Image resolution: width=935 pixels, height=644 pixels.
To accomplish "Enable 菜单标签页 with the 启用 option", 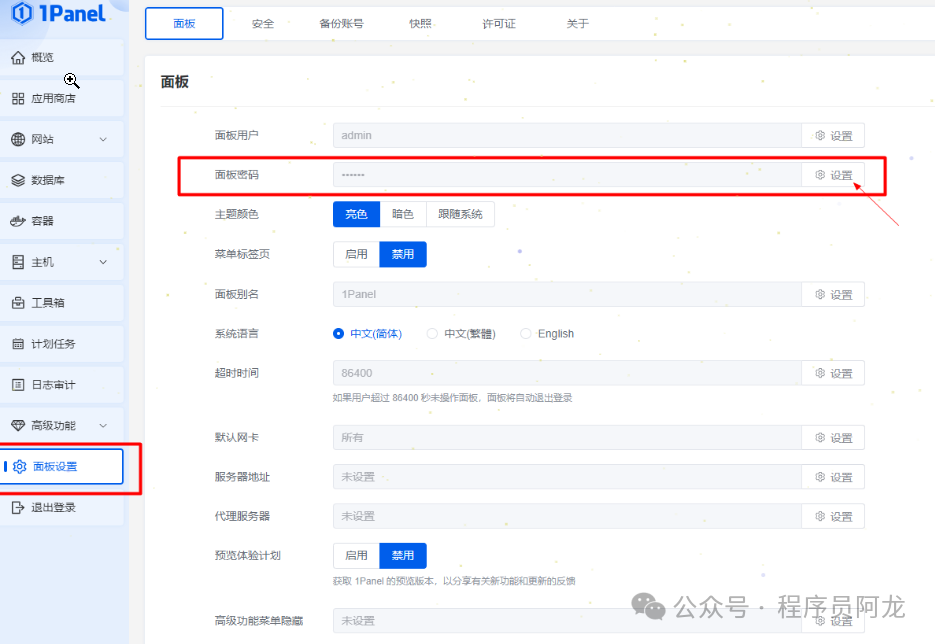I will 356,254.
